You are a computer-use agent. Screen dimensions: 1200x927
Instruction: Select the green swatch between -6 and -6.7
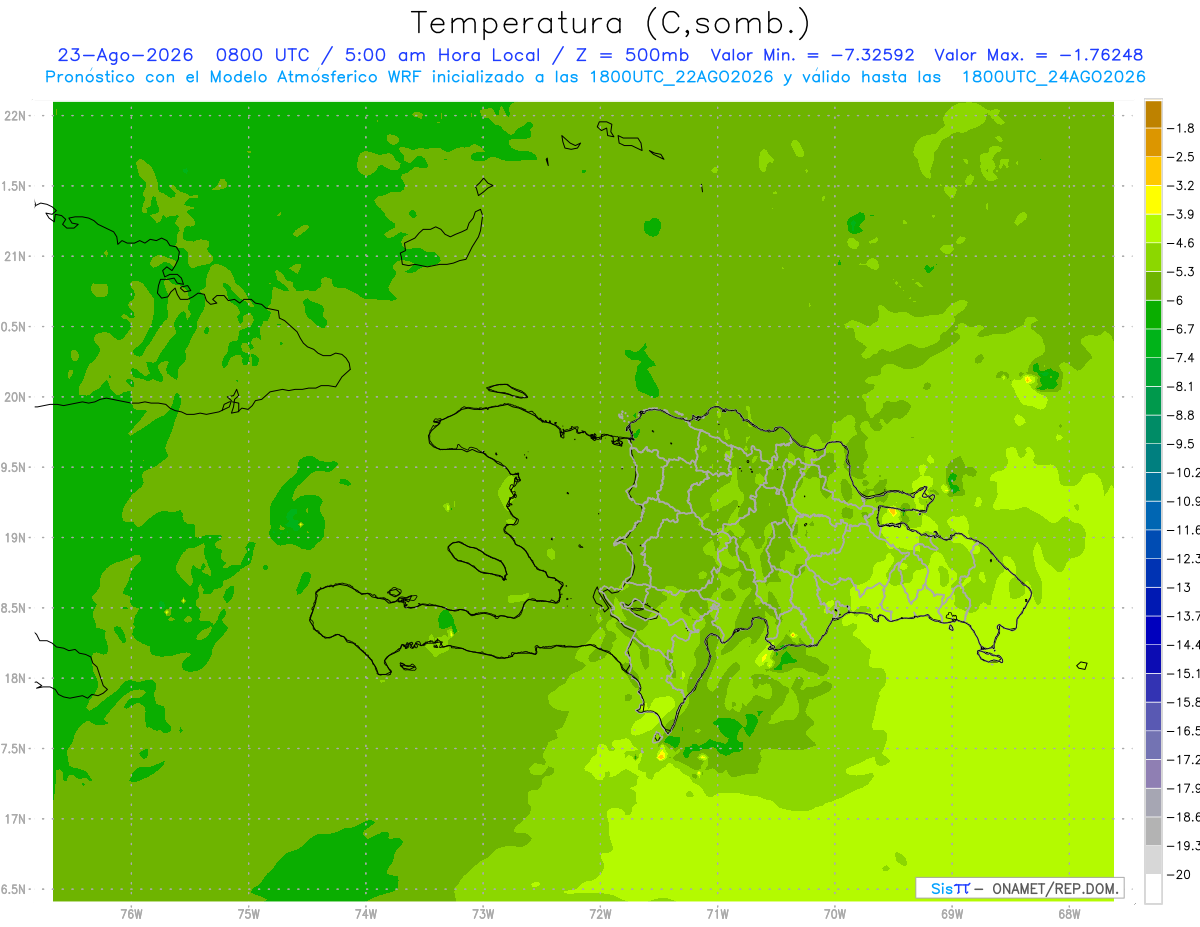1153,315
